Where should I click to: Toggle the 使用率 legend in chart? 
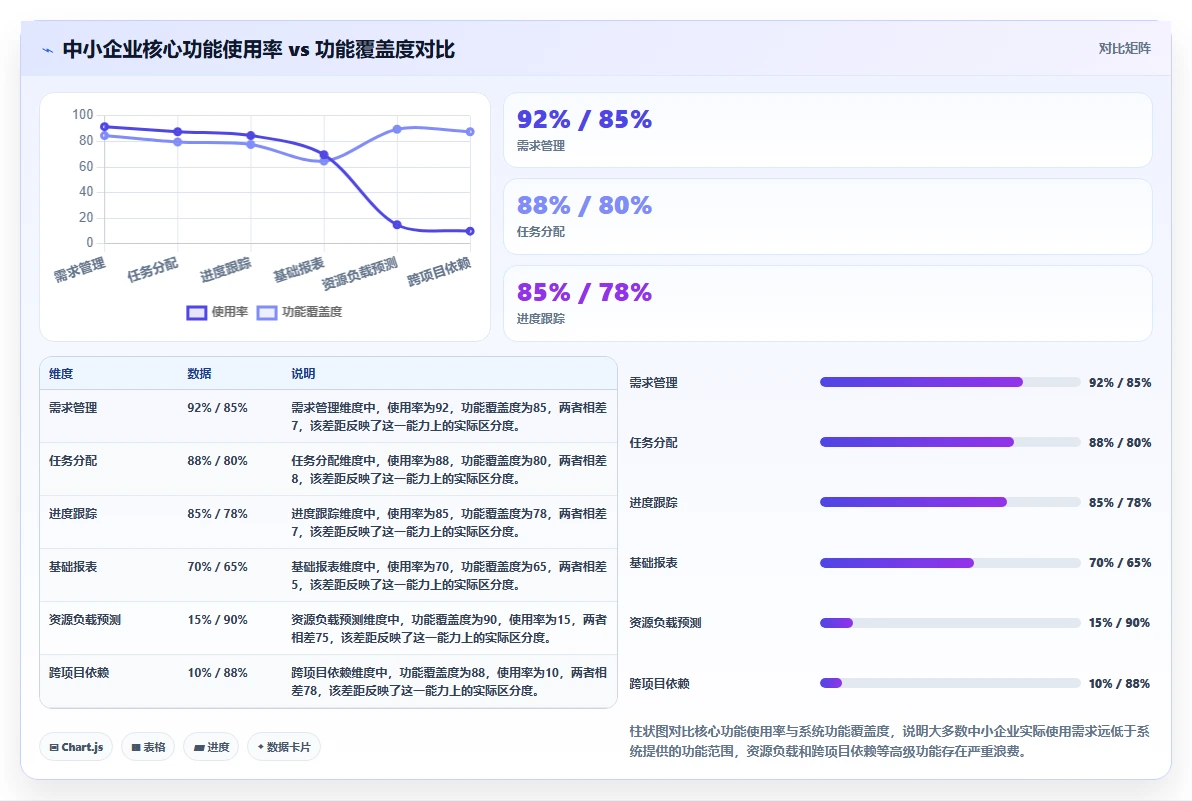tap(217, 312)
